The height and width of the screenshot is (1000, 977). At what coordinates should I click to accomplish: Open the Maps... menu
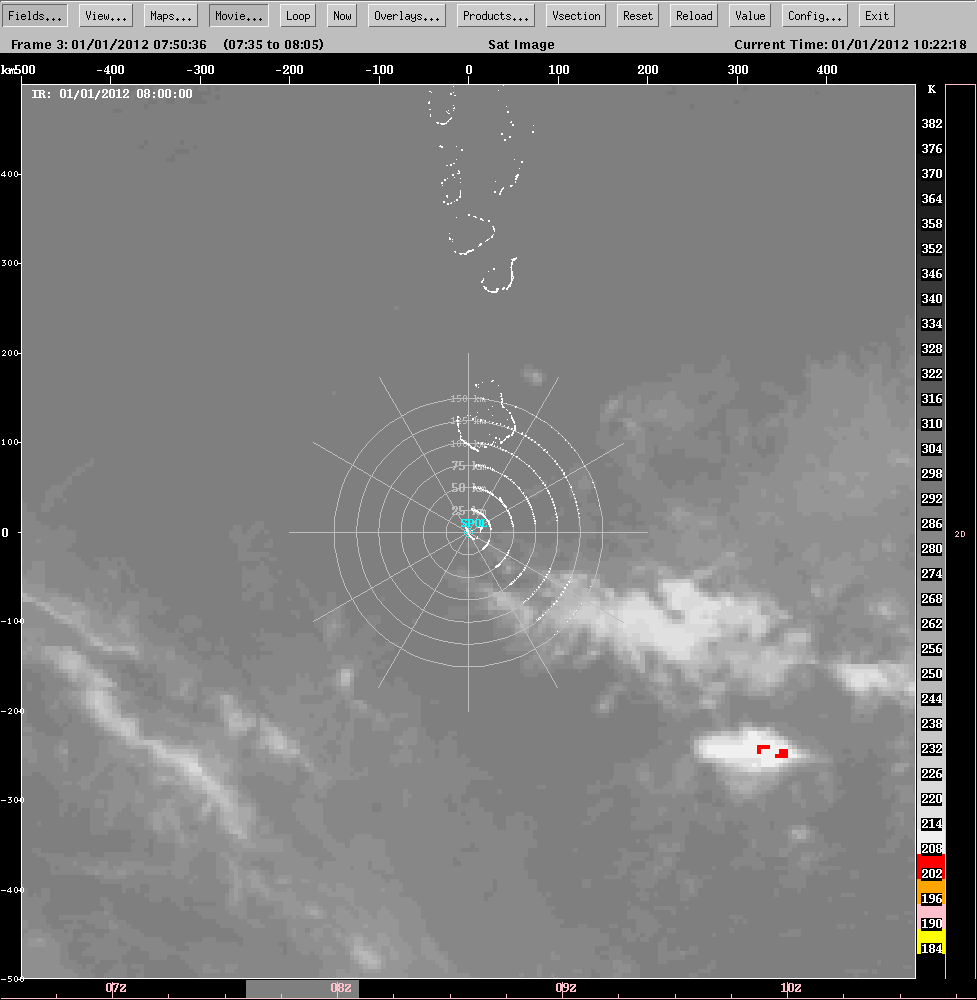[x=169, y=15]
